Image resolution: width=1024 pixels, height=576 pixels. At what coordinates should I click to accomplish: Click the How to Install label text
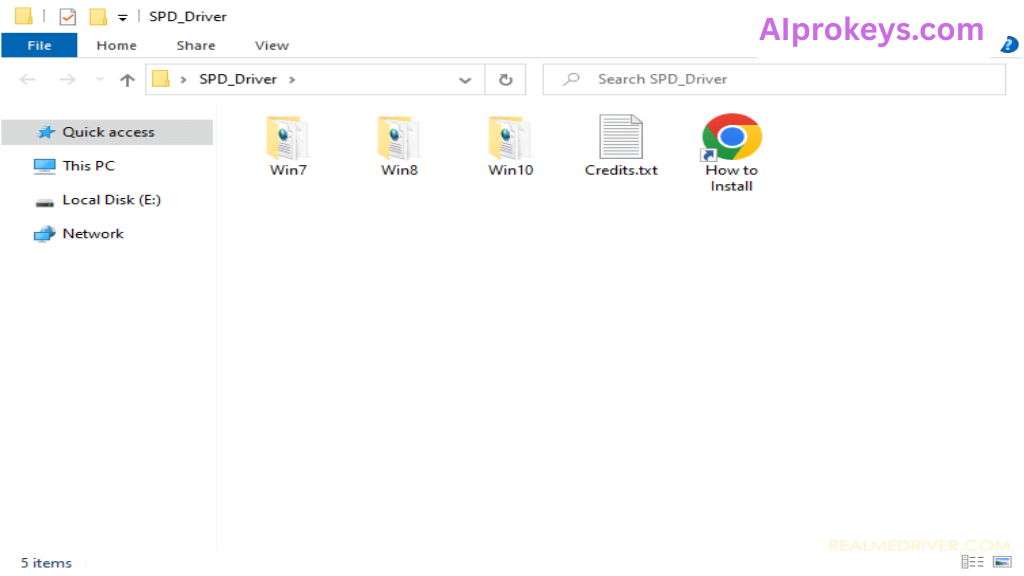point(731,178)
